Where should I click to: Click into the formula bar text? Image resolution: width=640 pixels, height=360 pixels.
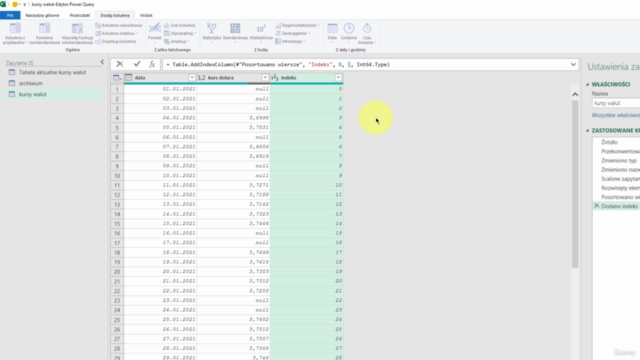pyautogui.click(x=278, y=64)
